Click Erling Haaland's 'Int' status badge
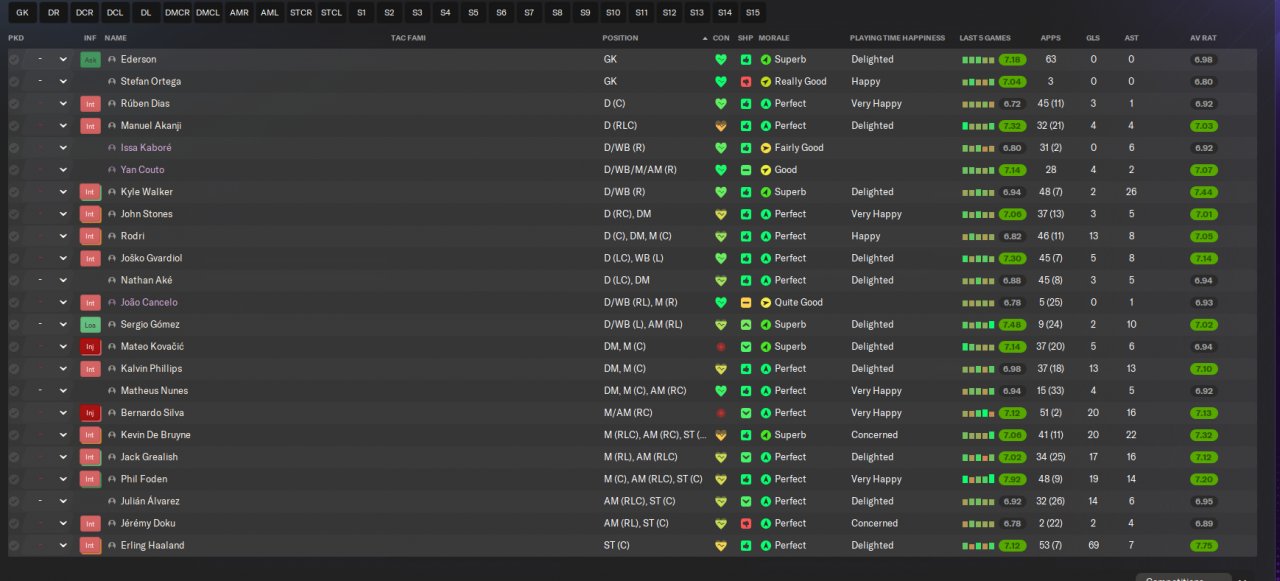This screenshot has width=1280, height=581. (x=90, y=545)
